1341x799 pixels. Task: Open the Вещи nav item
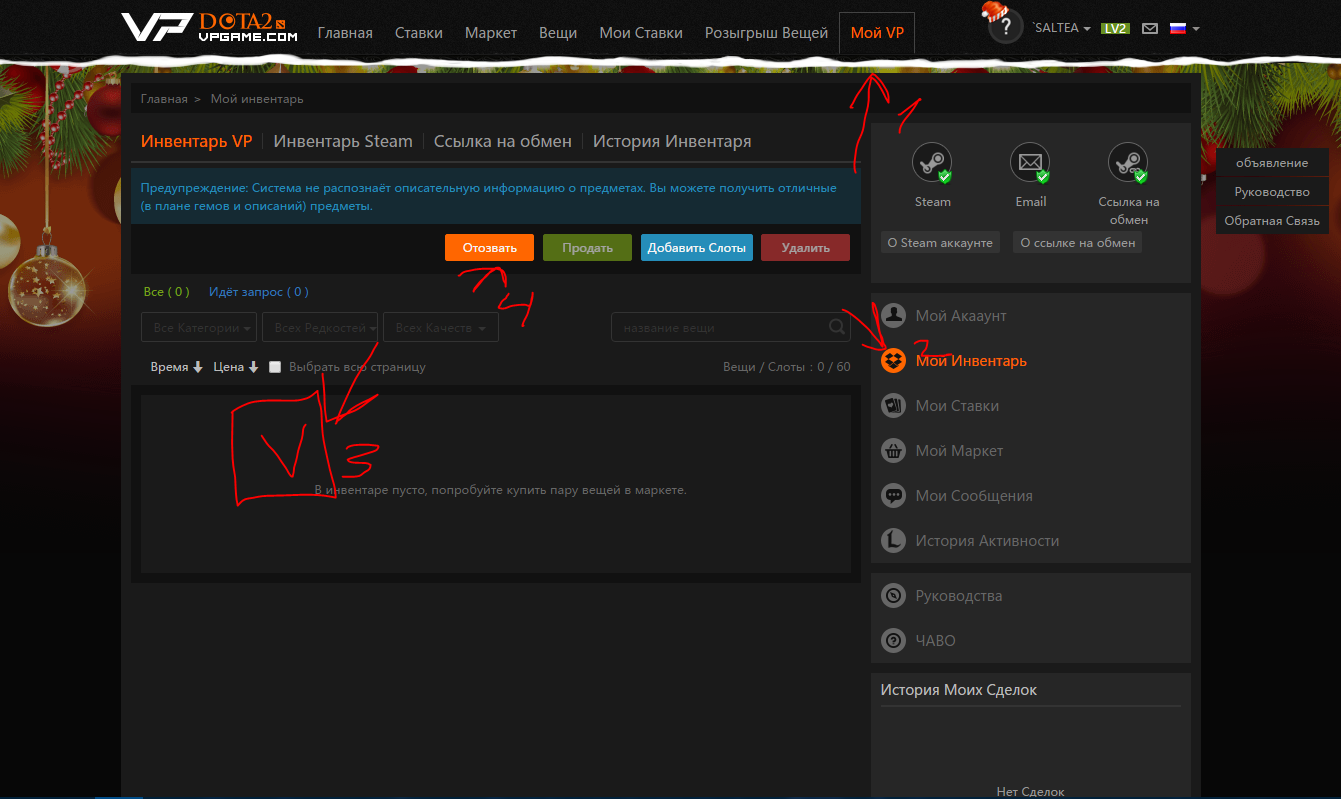(558, 33)
